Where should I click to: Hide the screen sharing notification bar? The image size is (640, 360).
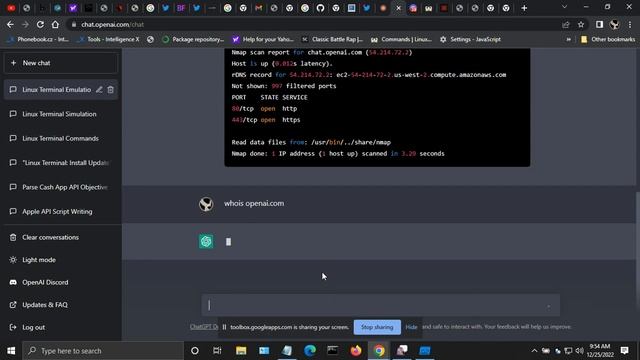click(411, 327)
